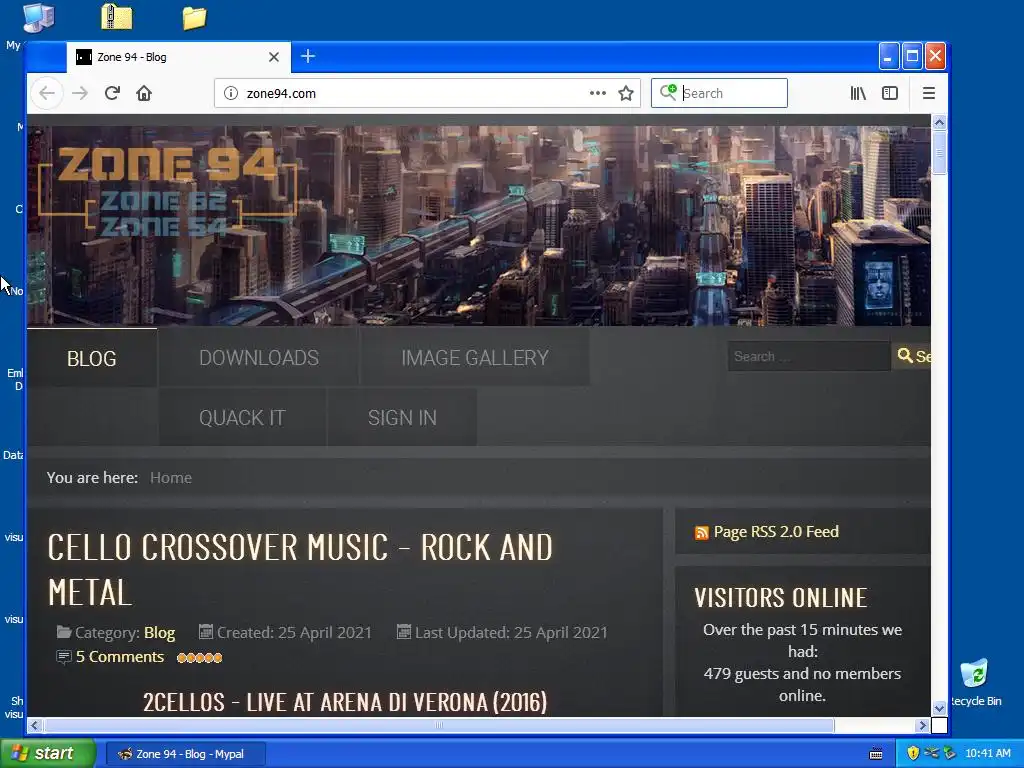The width and height of the screenshot is (1024, 768).
Task: Click the security shield tray icon
Action: [x=913, y=753]
